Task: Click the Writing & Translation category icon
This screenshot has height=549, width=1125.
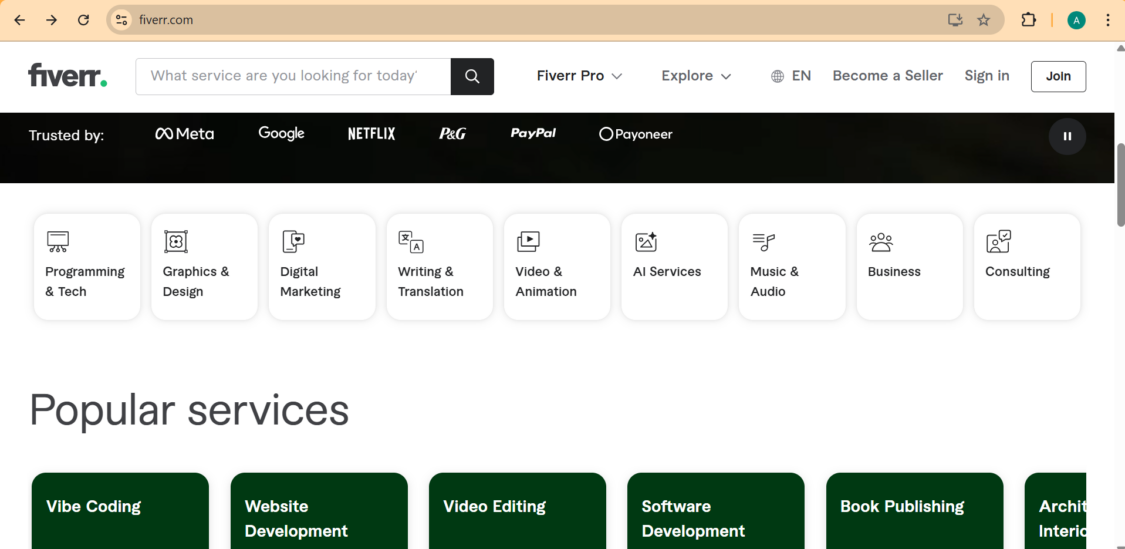Action: coord(411,242)
